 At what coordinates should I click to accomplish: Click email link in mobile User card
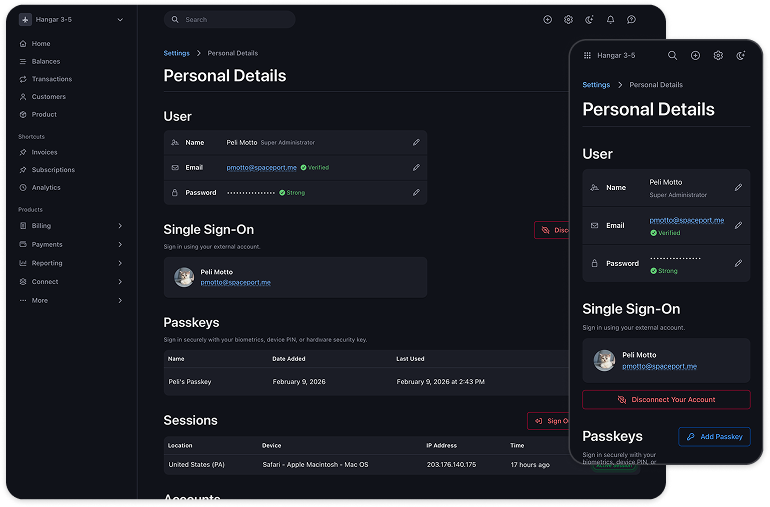687,220
